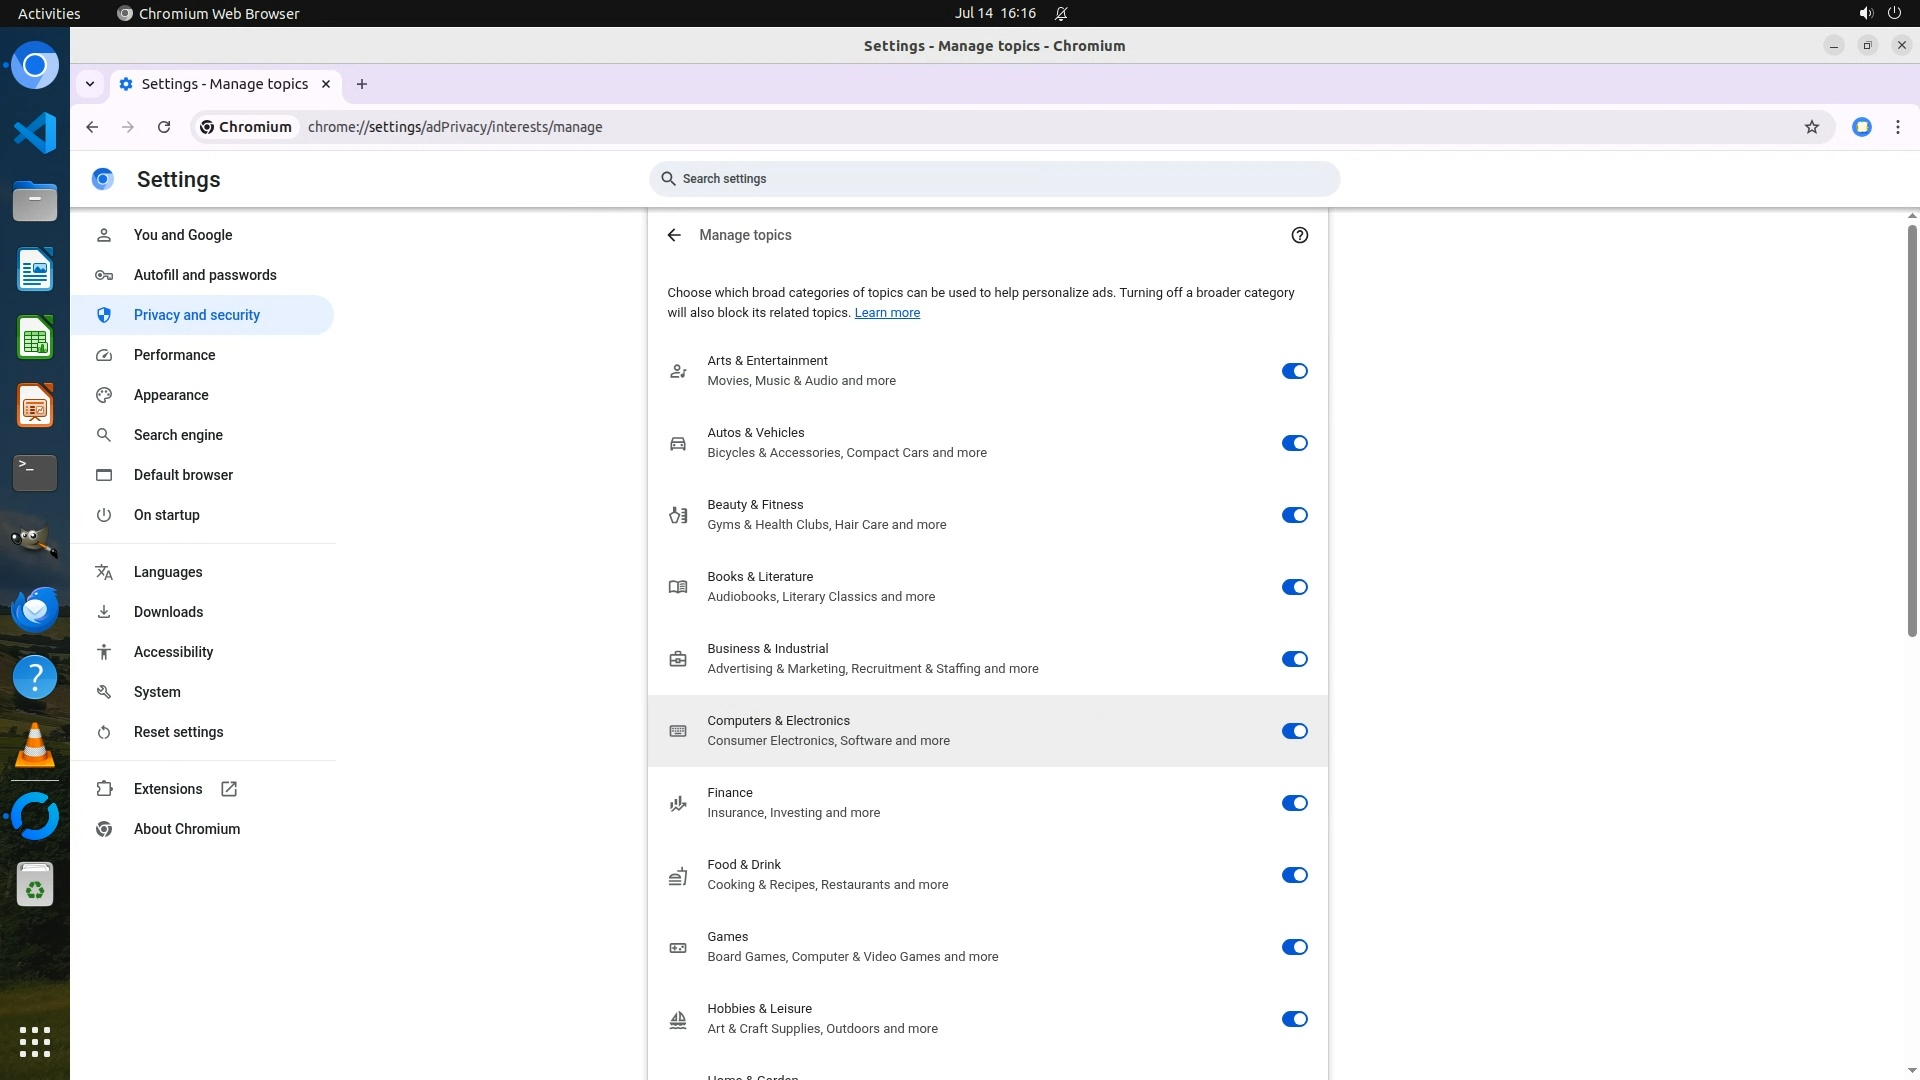Switch off the Computers & Electronics toggle

(x=1294, y=731)
